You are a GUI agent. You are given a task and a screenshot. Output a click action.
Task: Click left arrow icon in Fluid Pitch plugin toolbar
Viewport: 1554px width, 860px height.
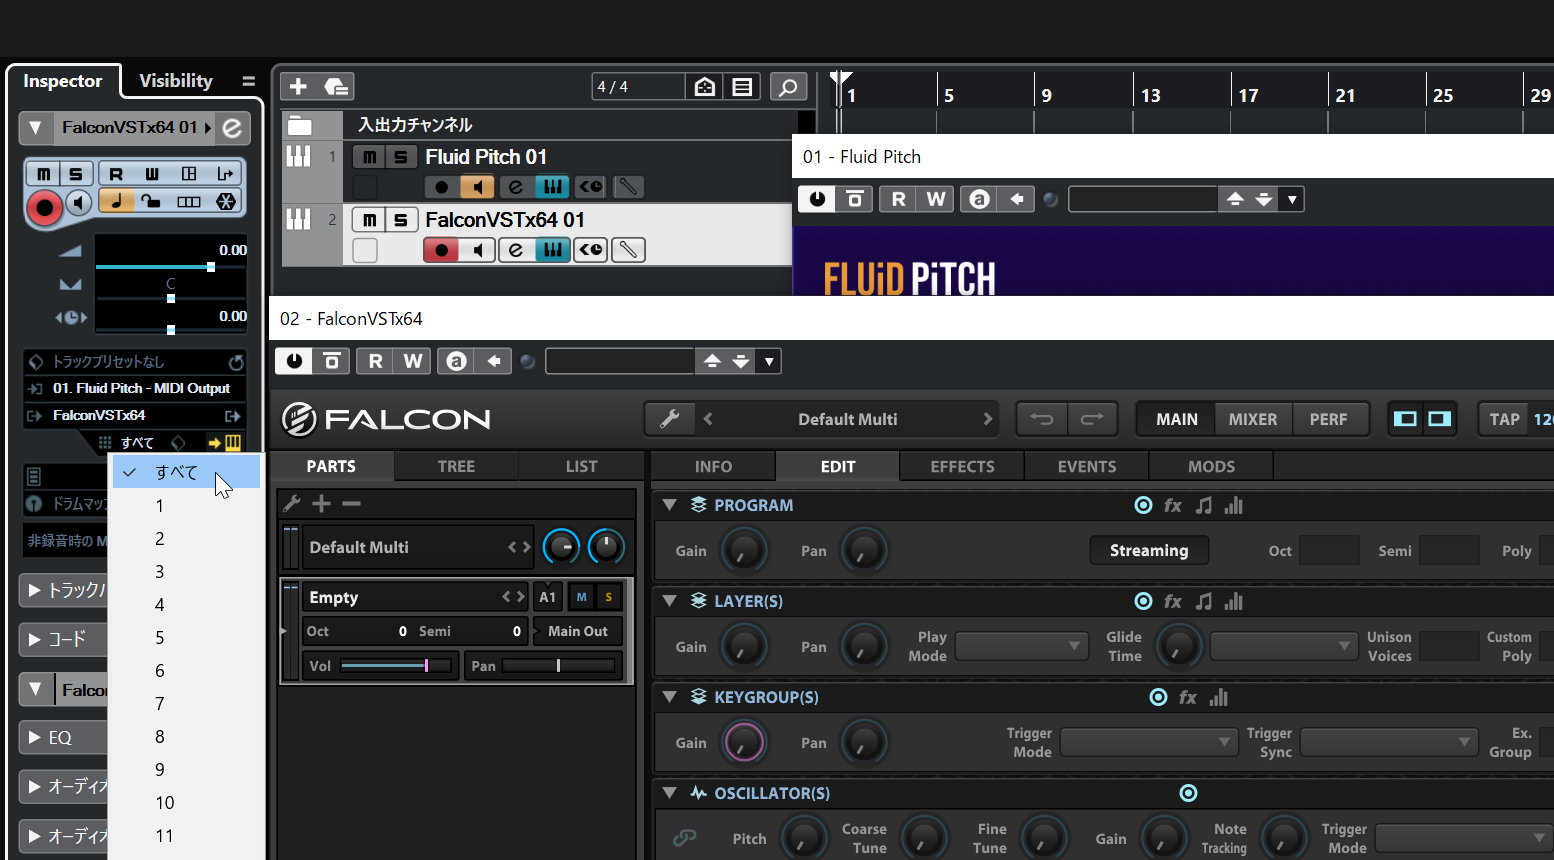click(x=1017, y=199)
